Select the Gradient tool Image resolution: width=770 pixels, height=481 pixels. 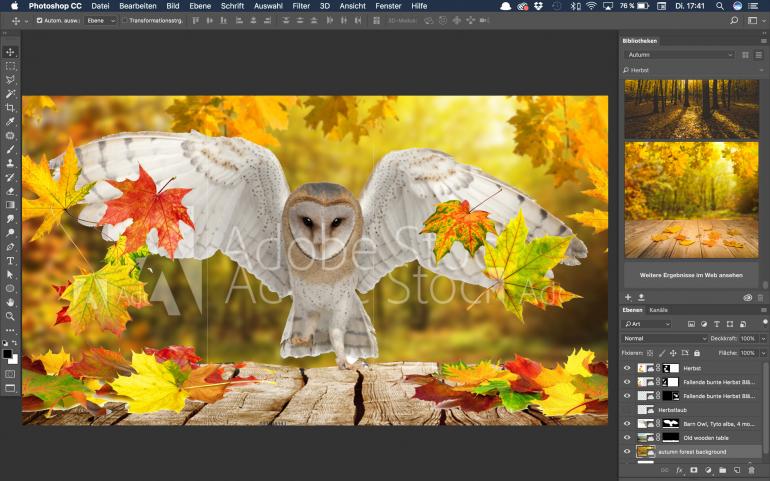(x=10, y=205)
